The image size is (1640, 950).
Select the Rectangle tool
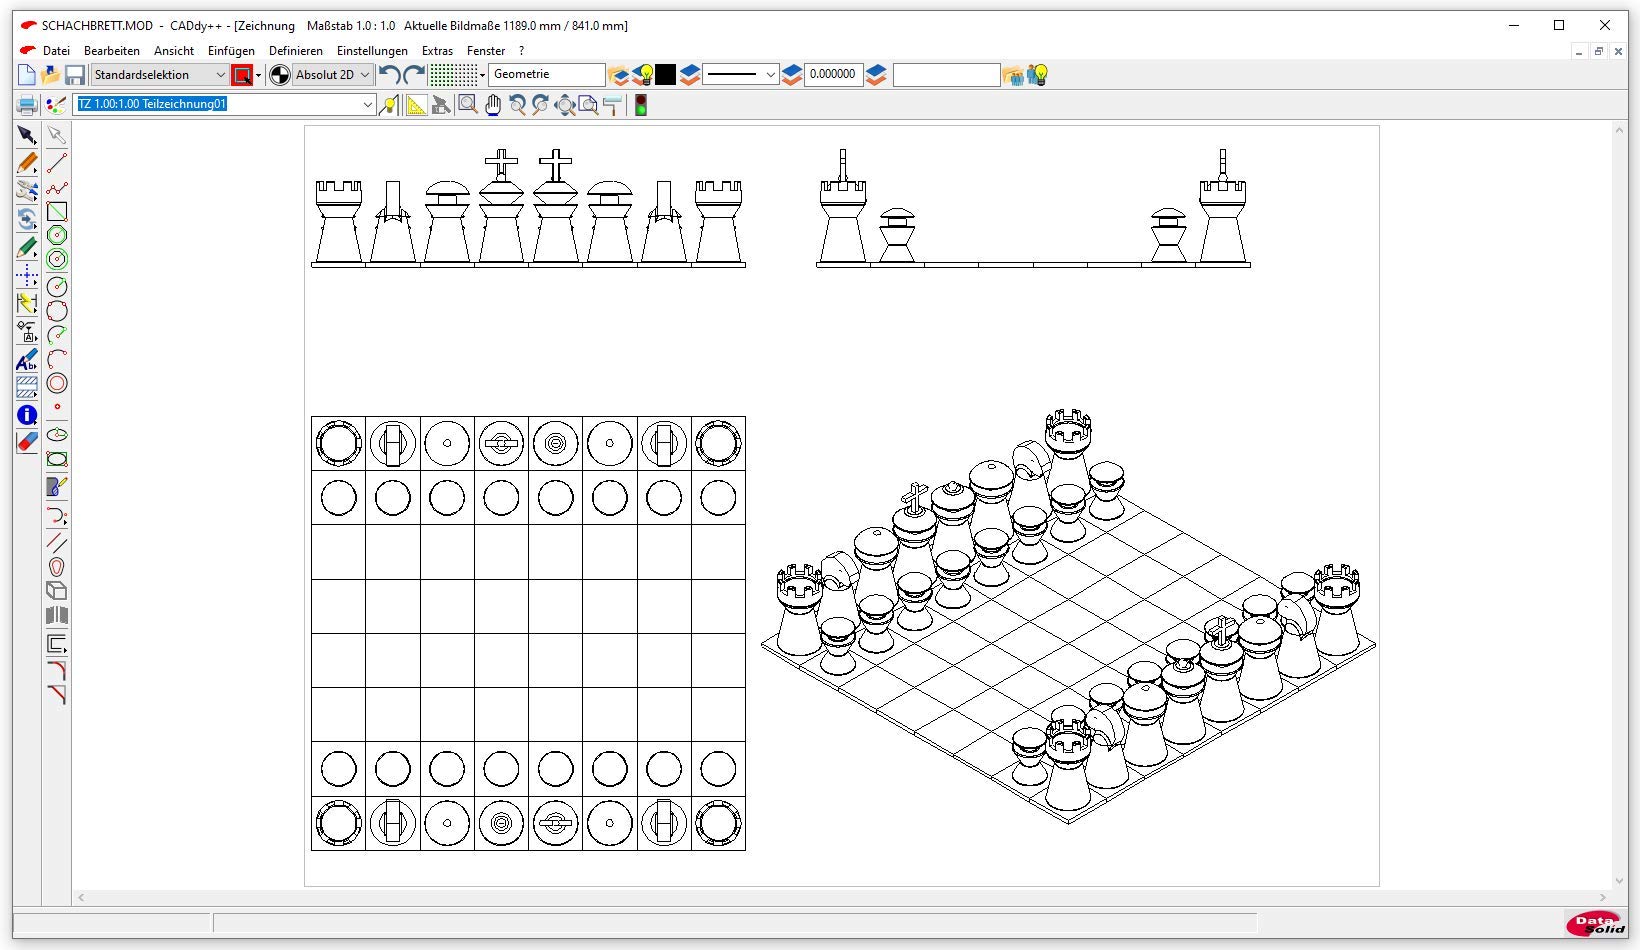click(57, 211)
